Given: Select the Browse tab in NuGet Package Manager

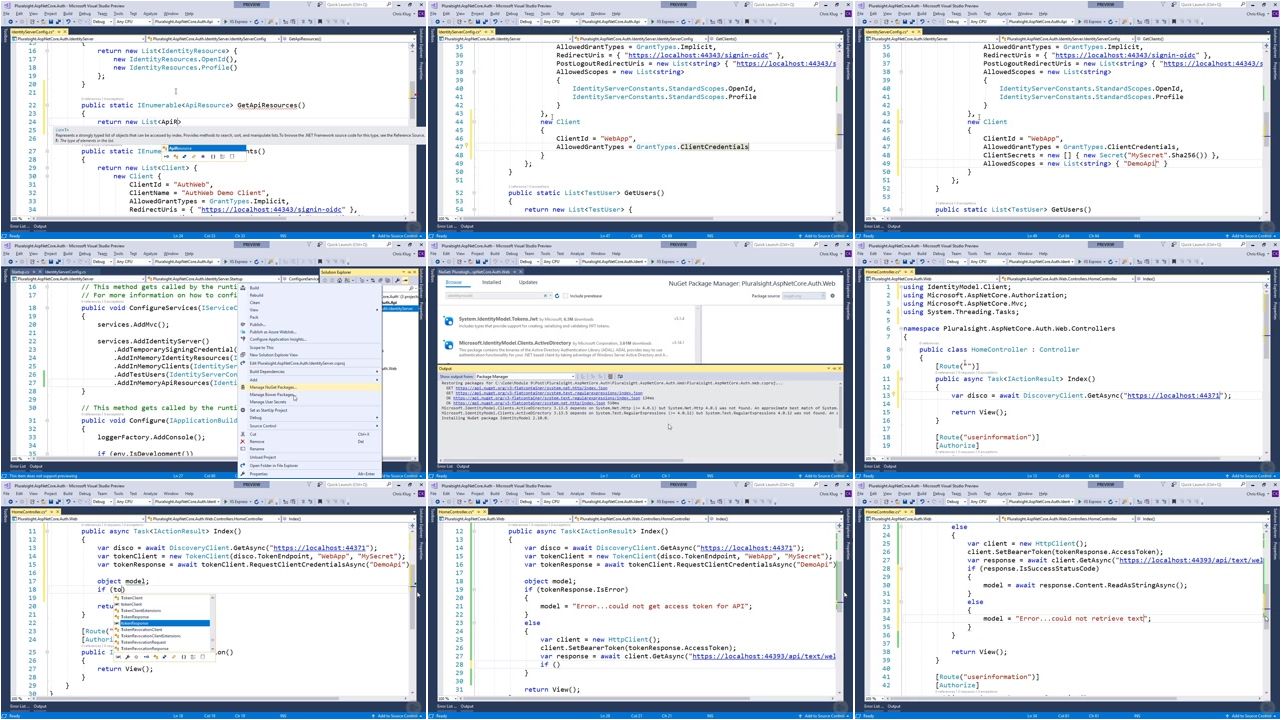Looking at the screenshot, I should pyautogui.click(x=453, y=282).
